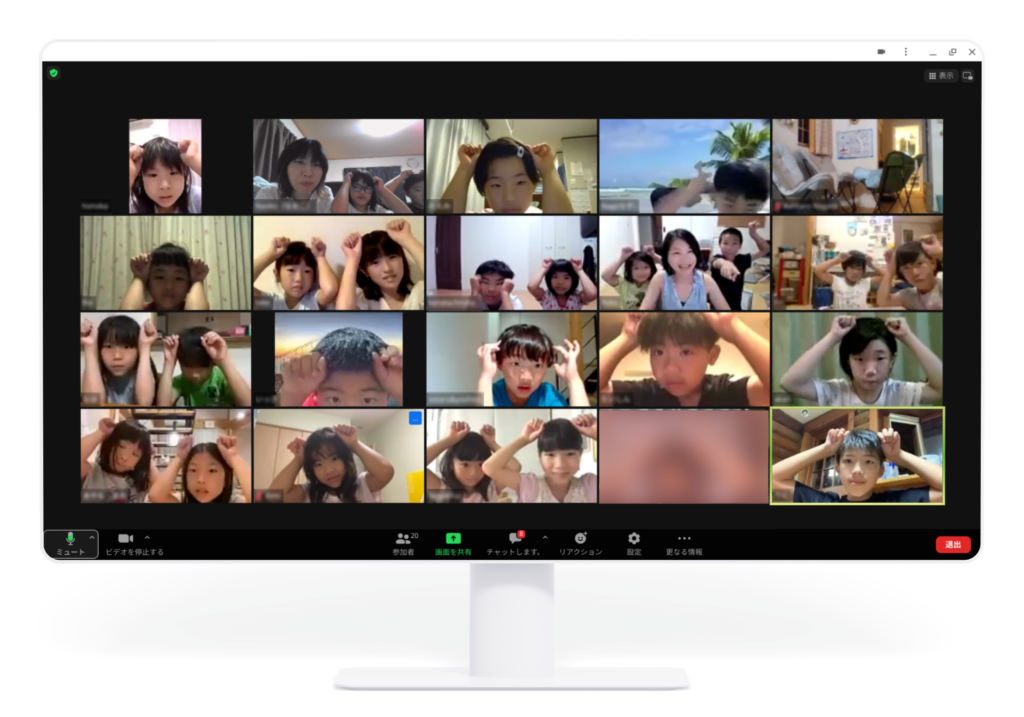Expand video options arrow beside camera
1024x717 pixels.
coord(147,537)
